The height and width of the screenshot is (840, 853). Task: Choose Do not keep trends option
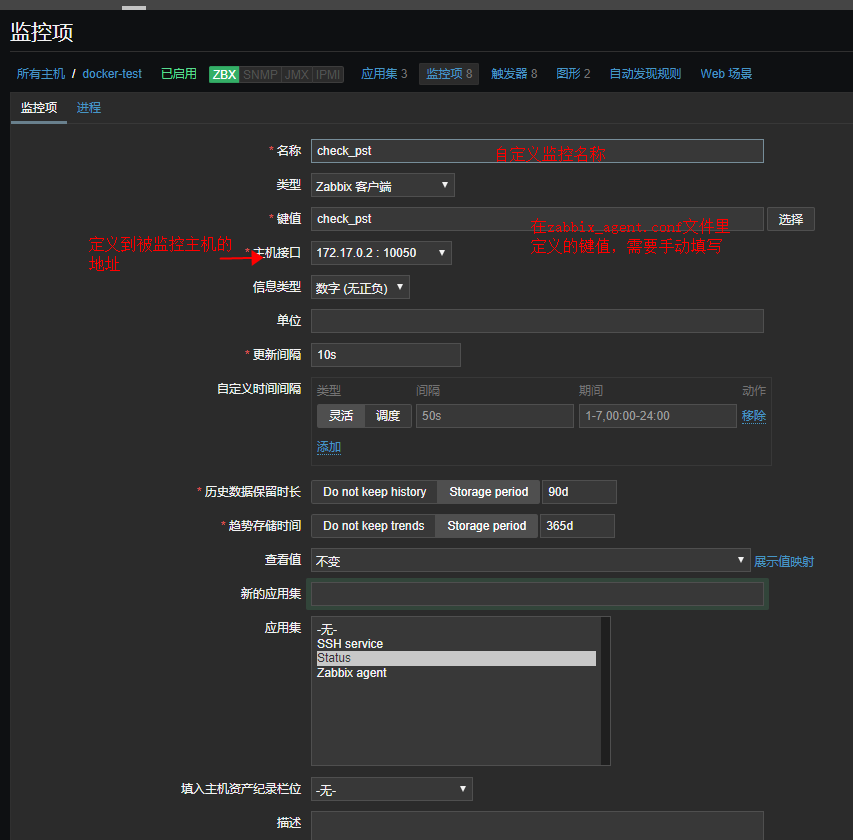(373, 526)
